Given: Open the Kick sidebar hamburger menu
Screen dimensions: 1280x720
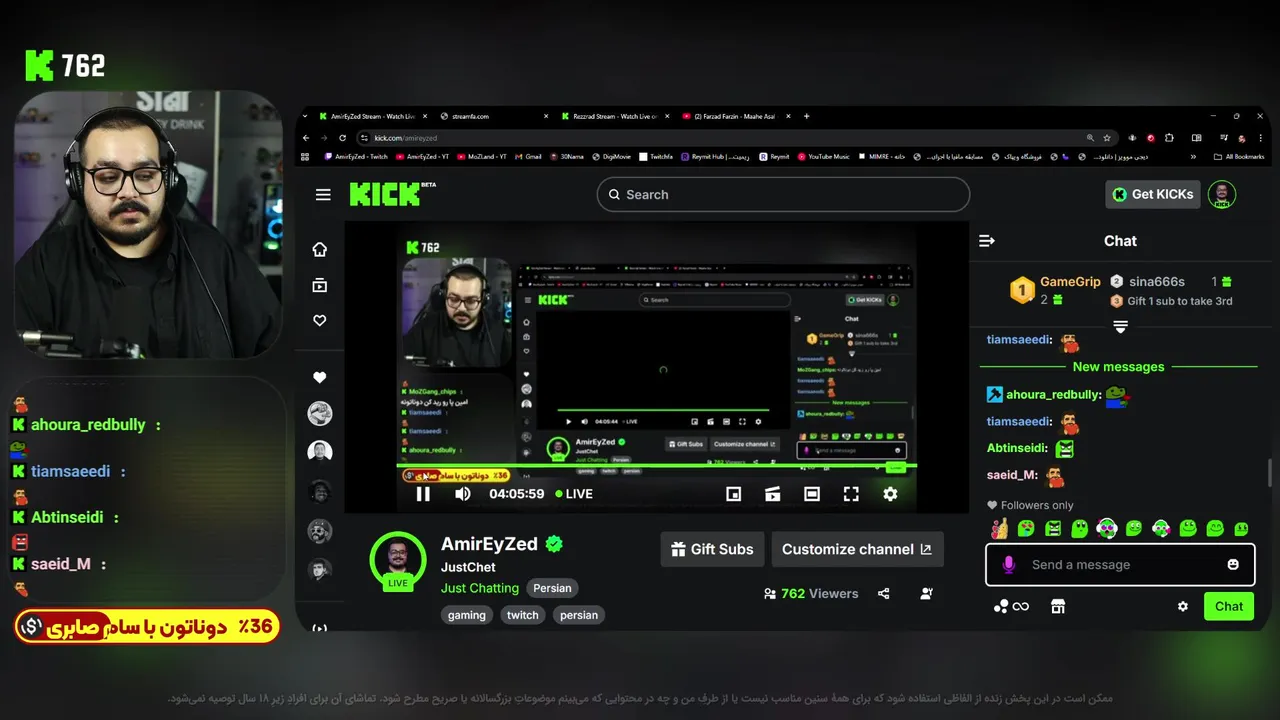Looking at the screenshot, I should [323, 194].
